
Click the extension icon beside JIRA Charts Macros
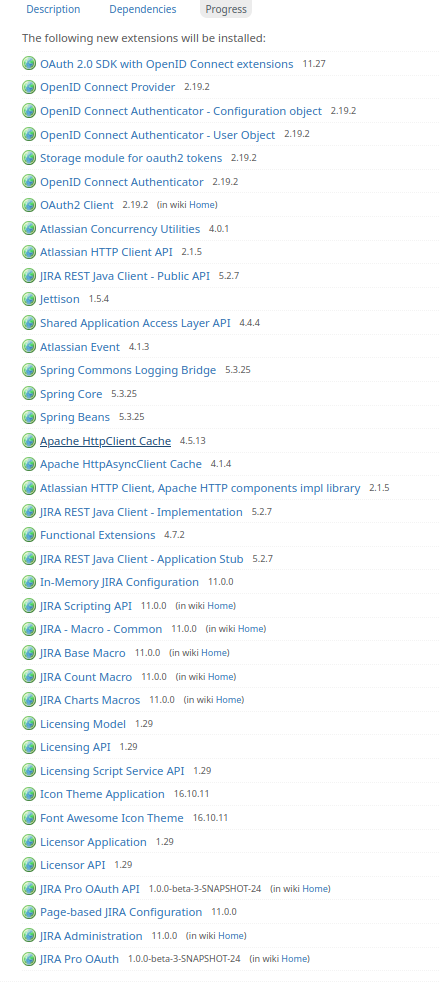(x=29, y=700)
